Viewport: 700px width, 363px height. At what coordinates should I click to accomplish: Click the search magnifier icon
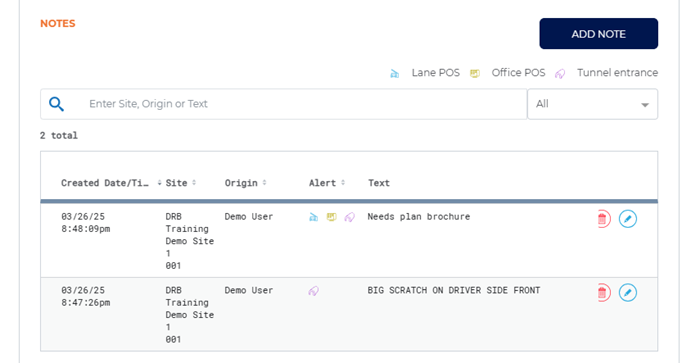click(x=56, y=104)
